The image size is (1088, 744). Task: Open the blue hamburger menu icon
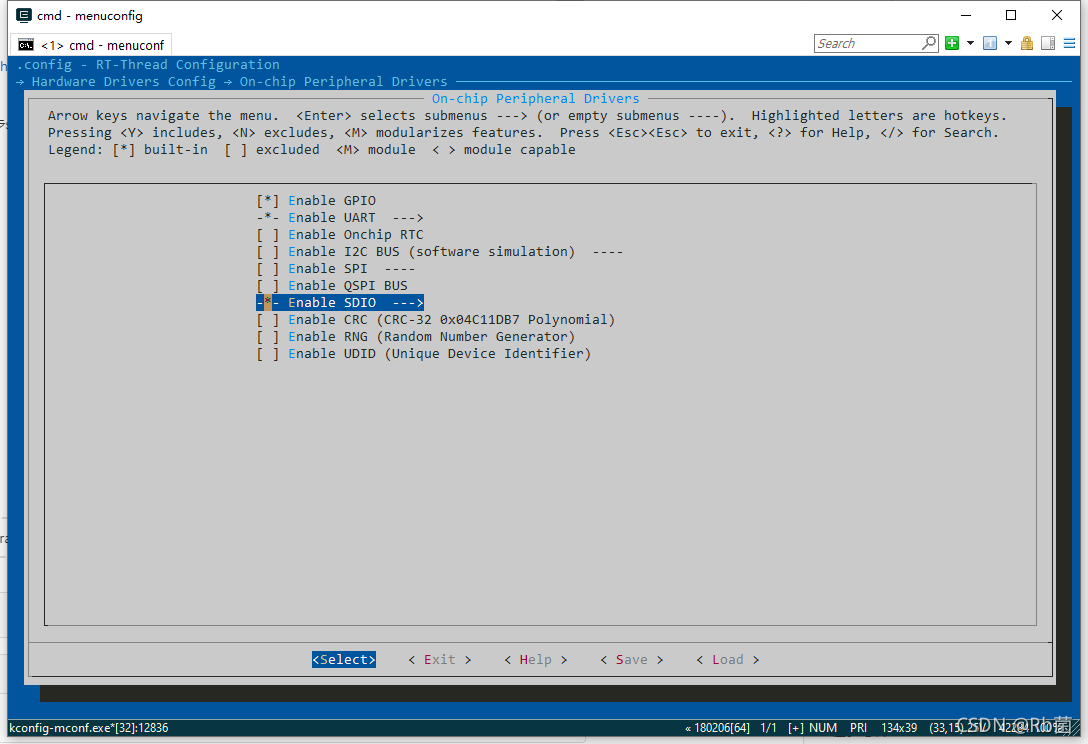[x=1069, y=43]
